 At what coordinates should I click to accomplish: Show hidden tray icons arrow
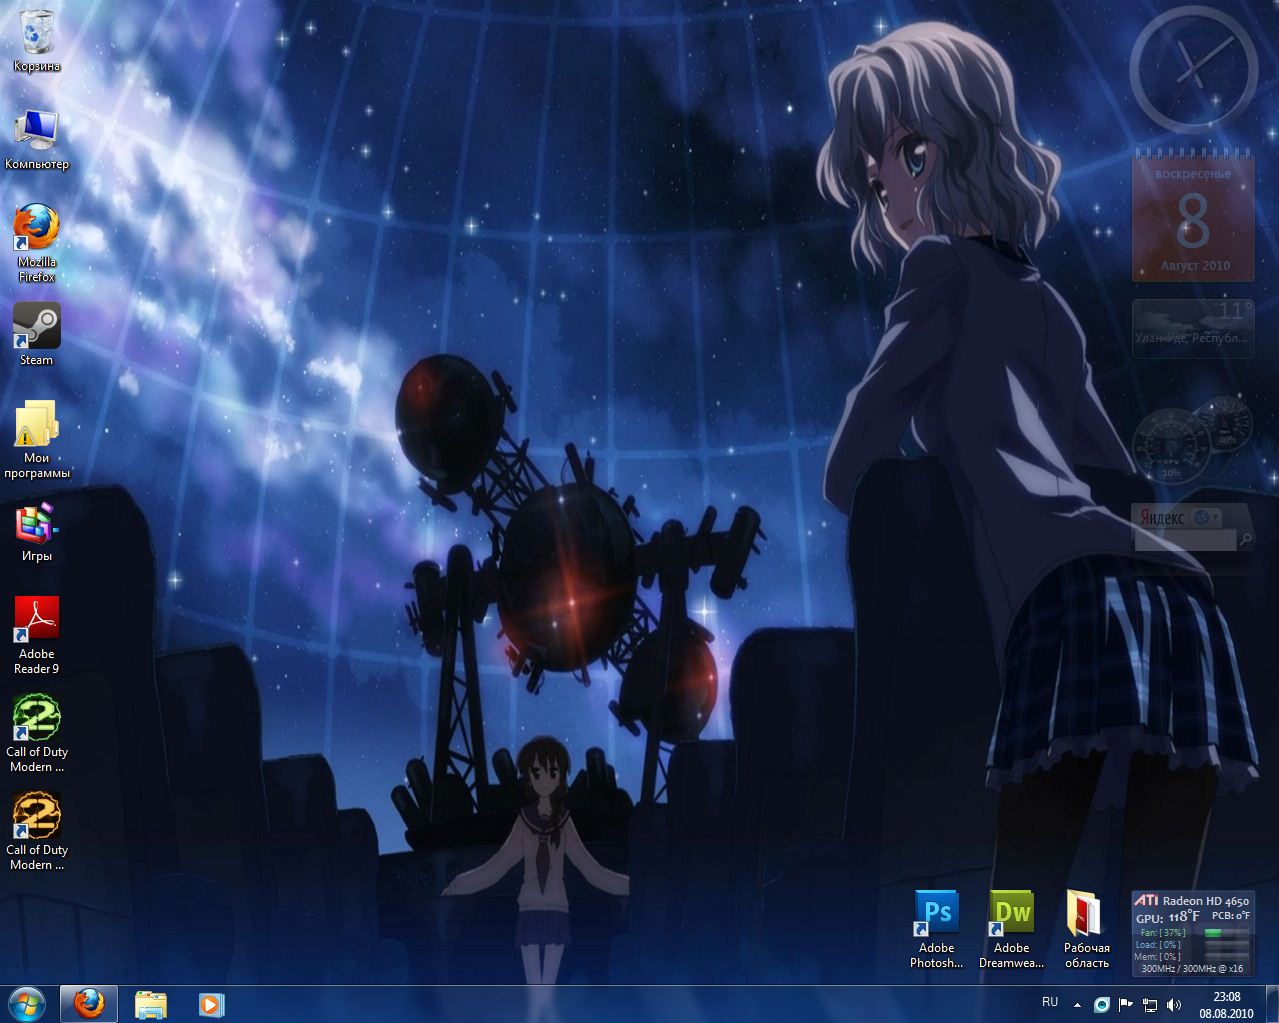click(1077, 1005)
